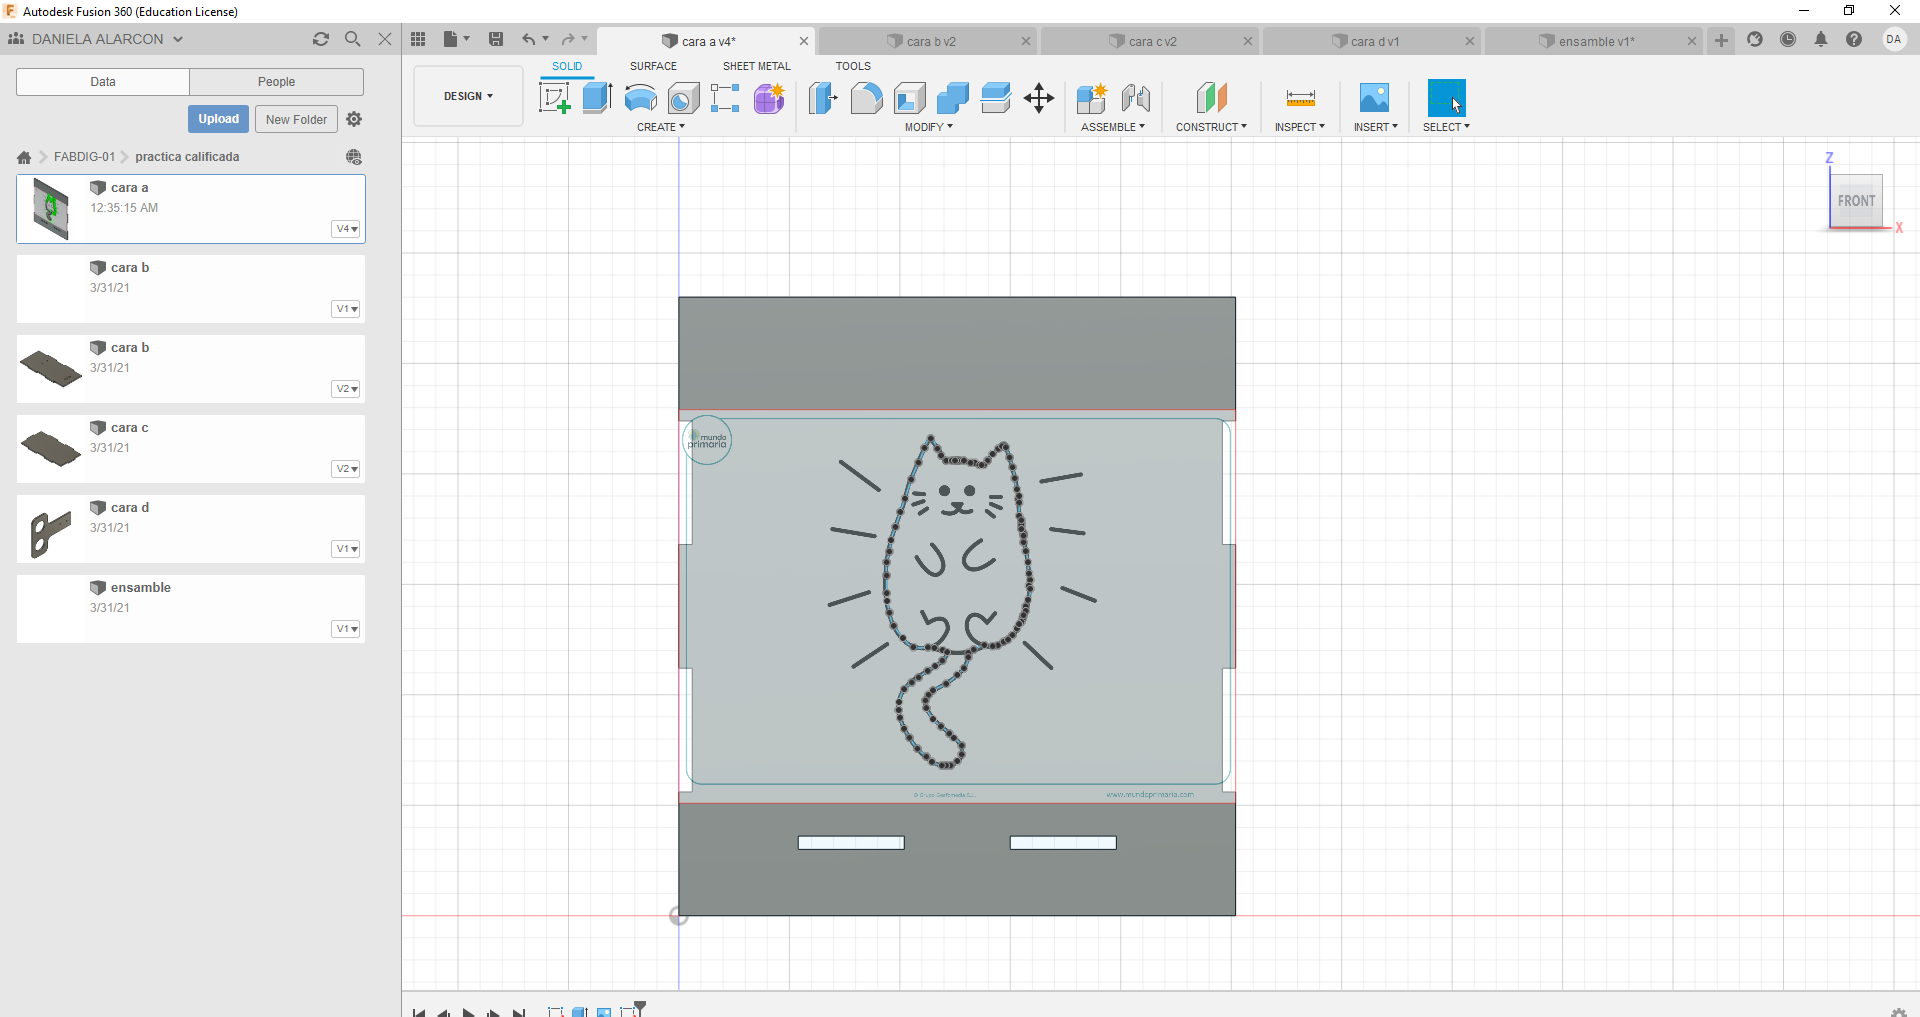Choose the Hole tool icon
This screenshot has height=1017, width=1920.
(x=683, y=98)
